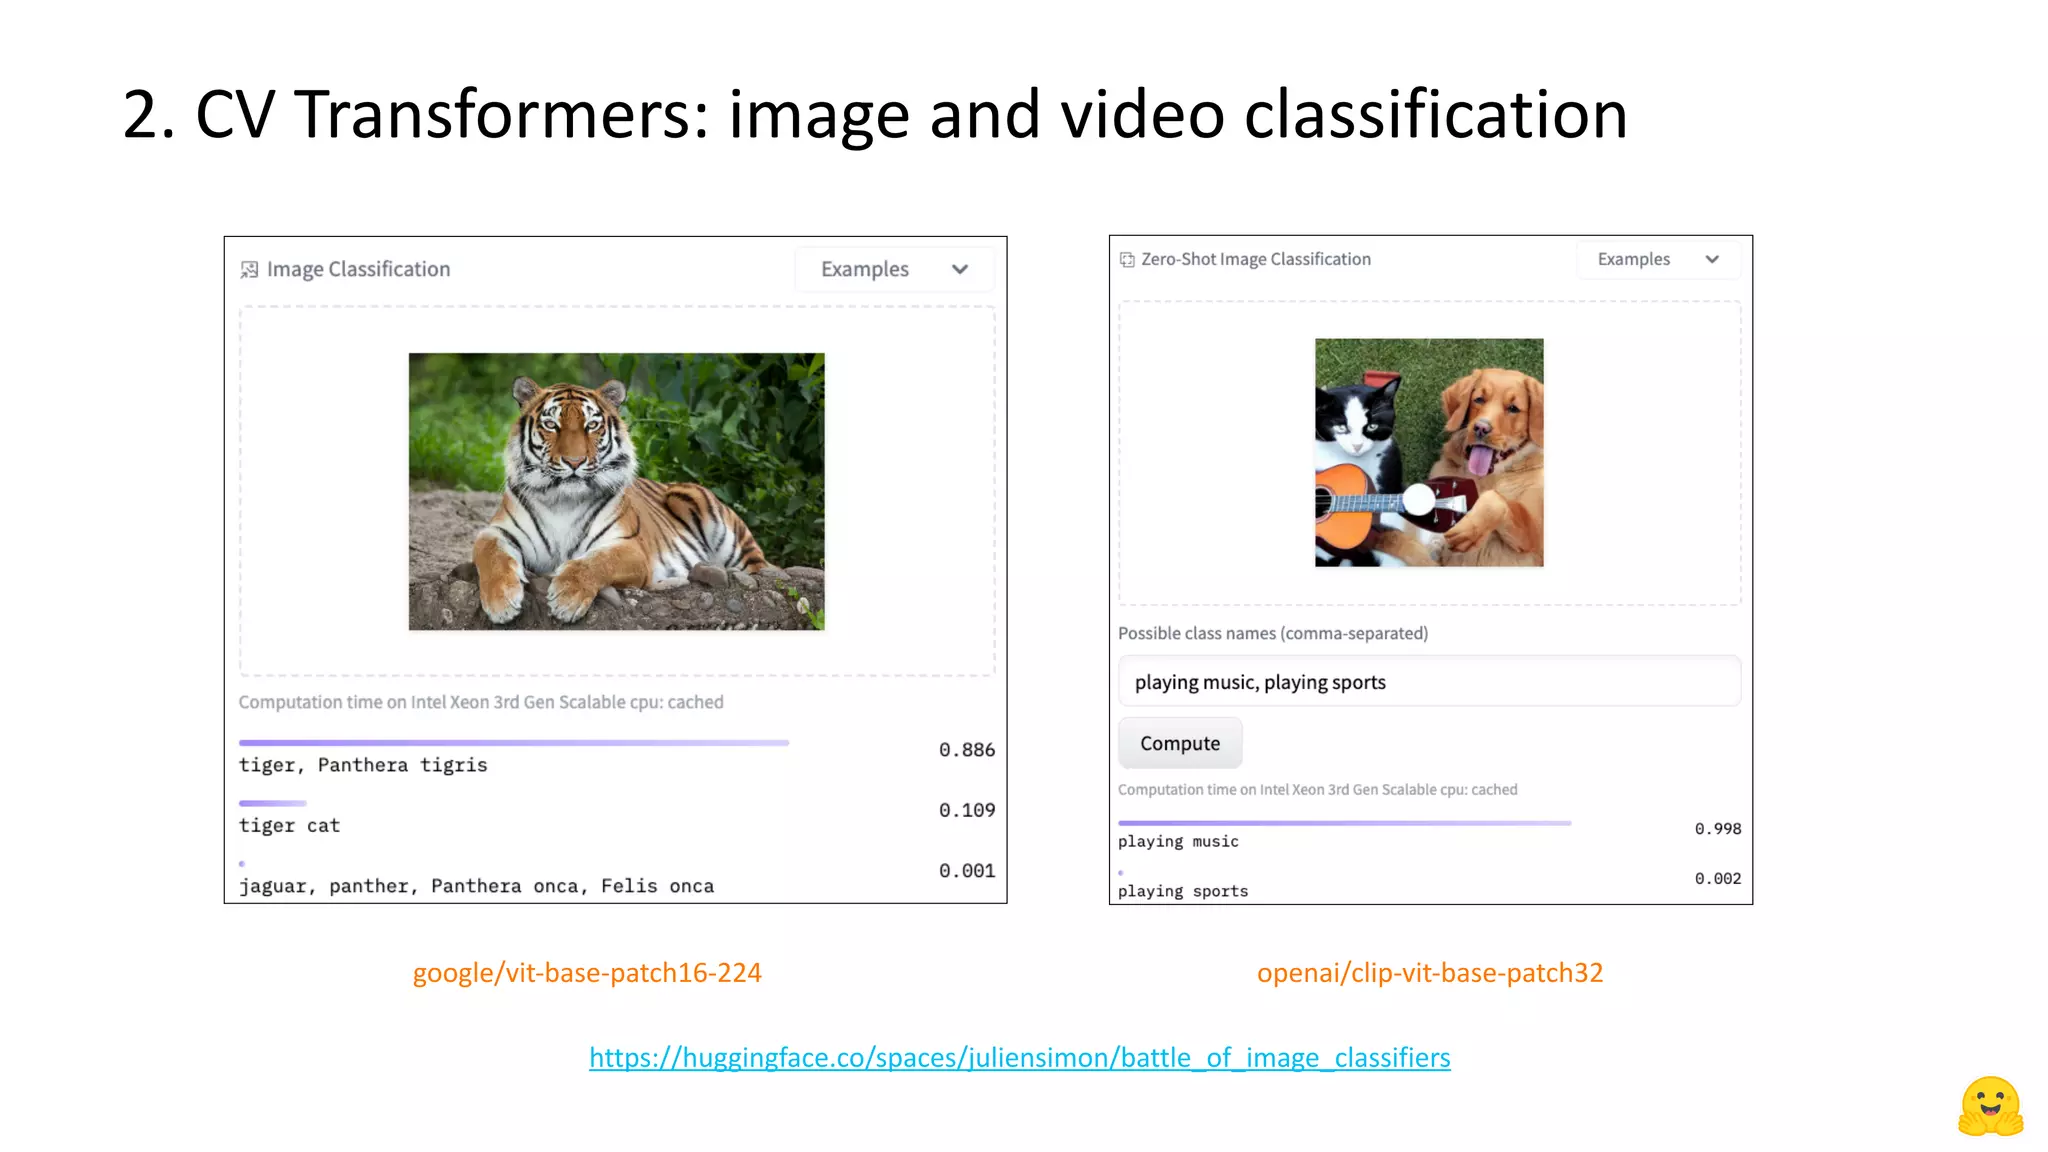Viewport: 2048px width, 1152px height.
Task: Click computation time text under Compute button
Action: [1317, 790]
